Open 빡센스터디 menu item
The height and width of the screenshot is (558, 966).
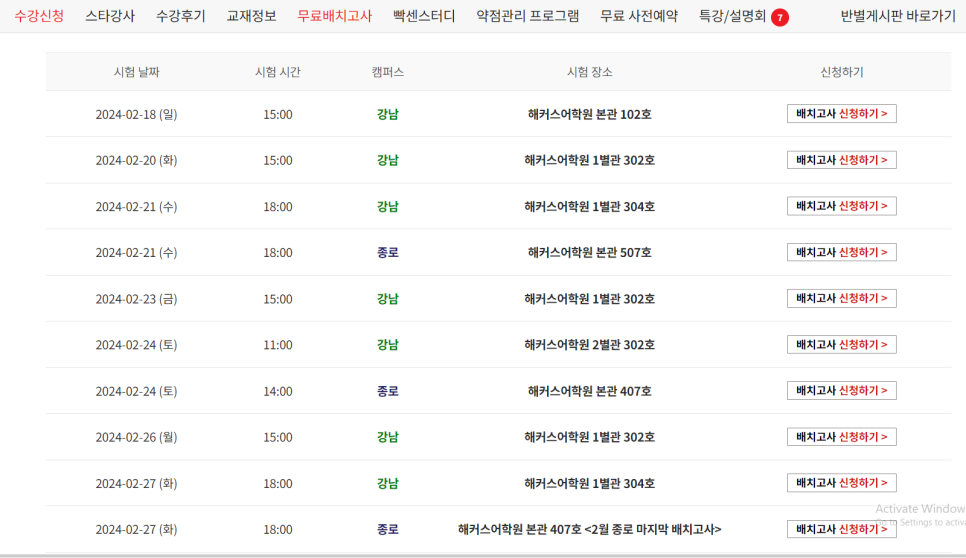tap(424, 16)
